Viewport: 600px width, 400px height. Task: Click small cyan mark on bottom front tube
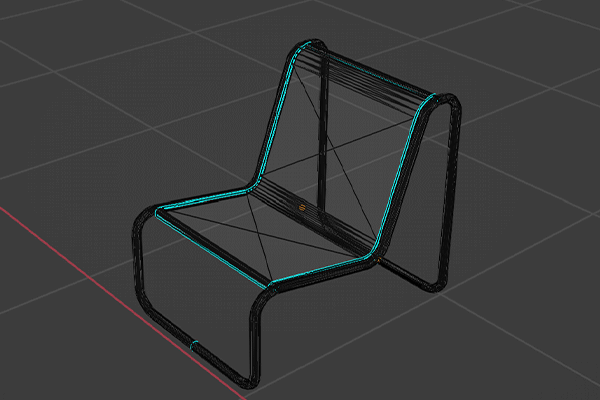coord(194,345)
